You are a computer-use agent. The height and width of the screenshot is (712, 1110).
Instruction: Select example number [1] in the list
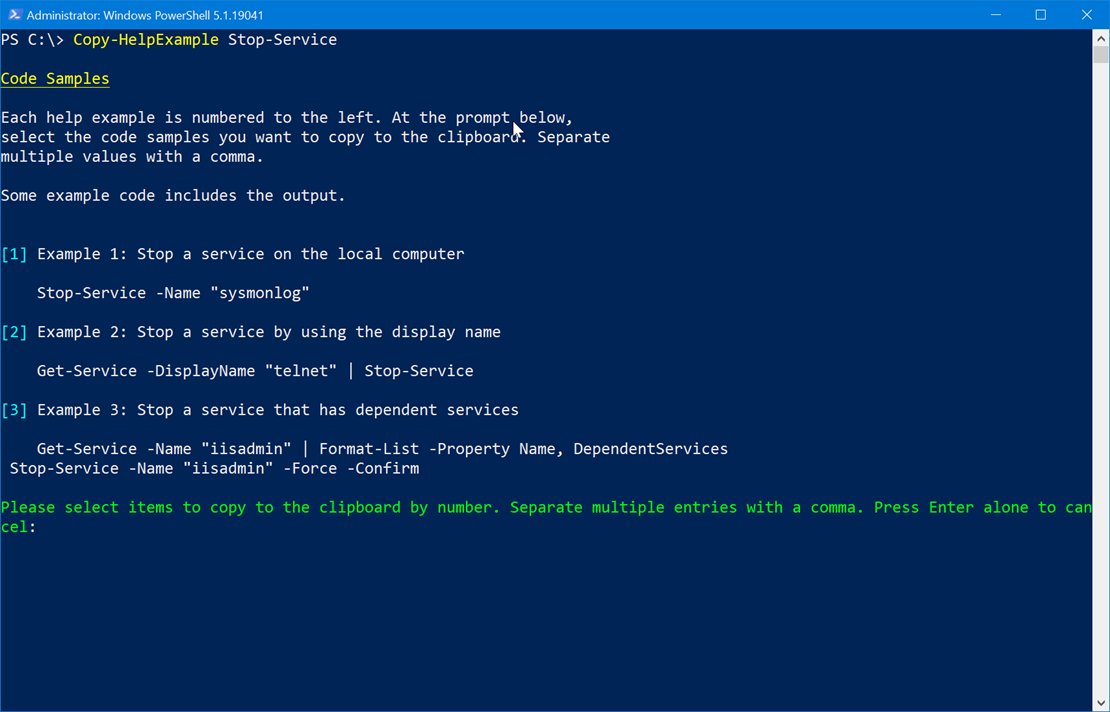[14, 253]
